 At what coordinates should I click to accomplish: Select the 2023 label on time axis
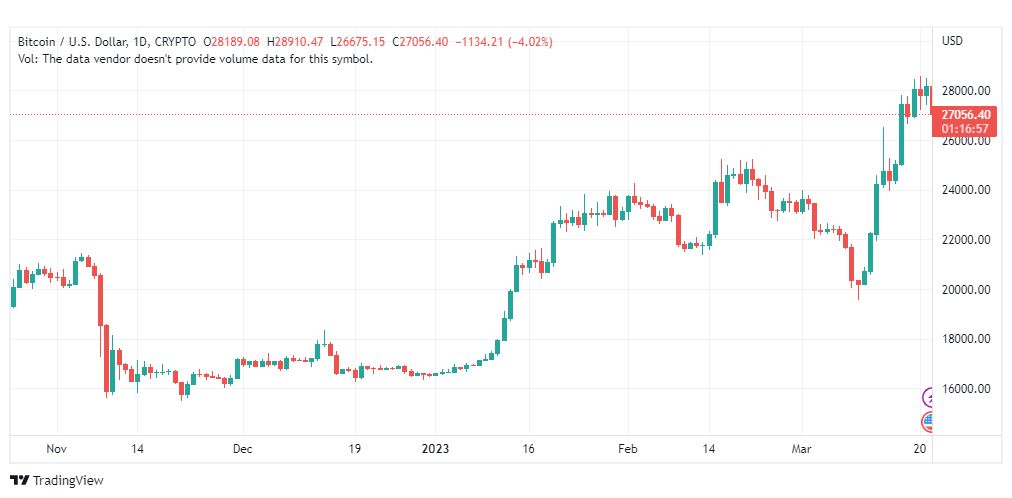tap(437, 450)
